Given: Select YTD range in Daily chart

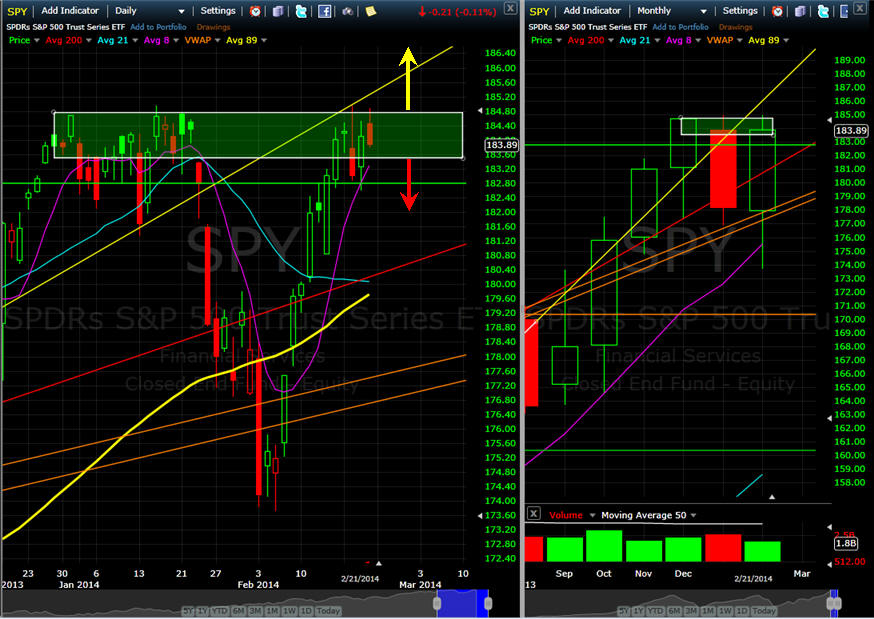Looking at the screenshot, I should pyautogui.click(x=220, y=611).
